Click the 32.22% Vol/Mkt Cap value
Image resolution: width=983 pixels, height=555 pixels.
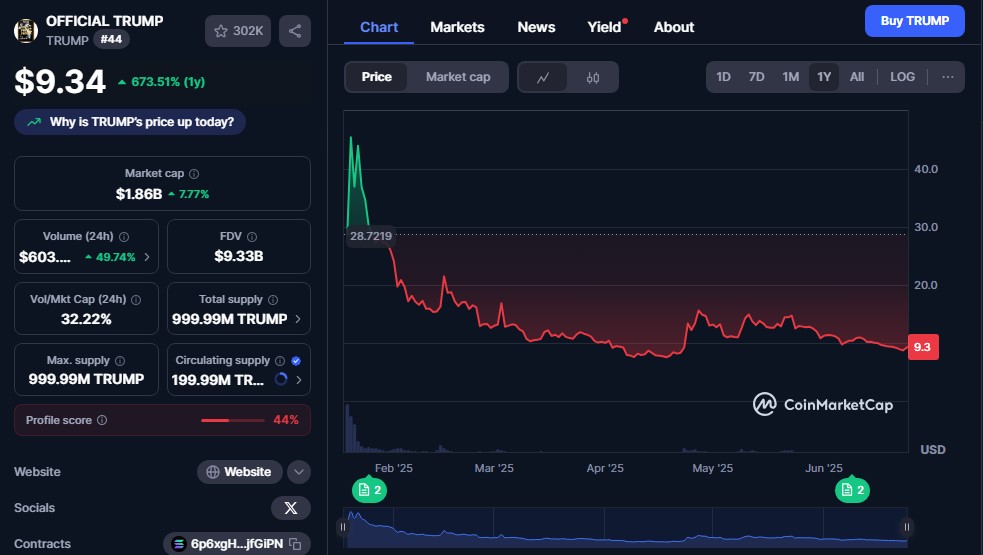point(86,319)
